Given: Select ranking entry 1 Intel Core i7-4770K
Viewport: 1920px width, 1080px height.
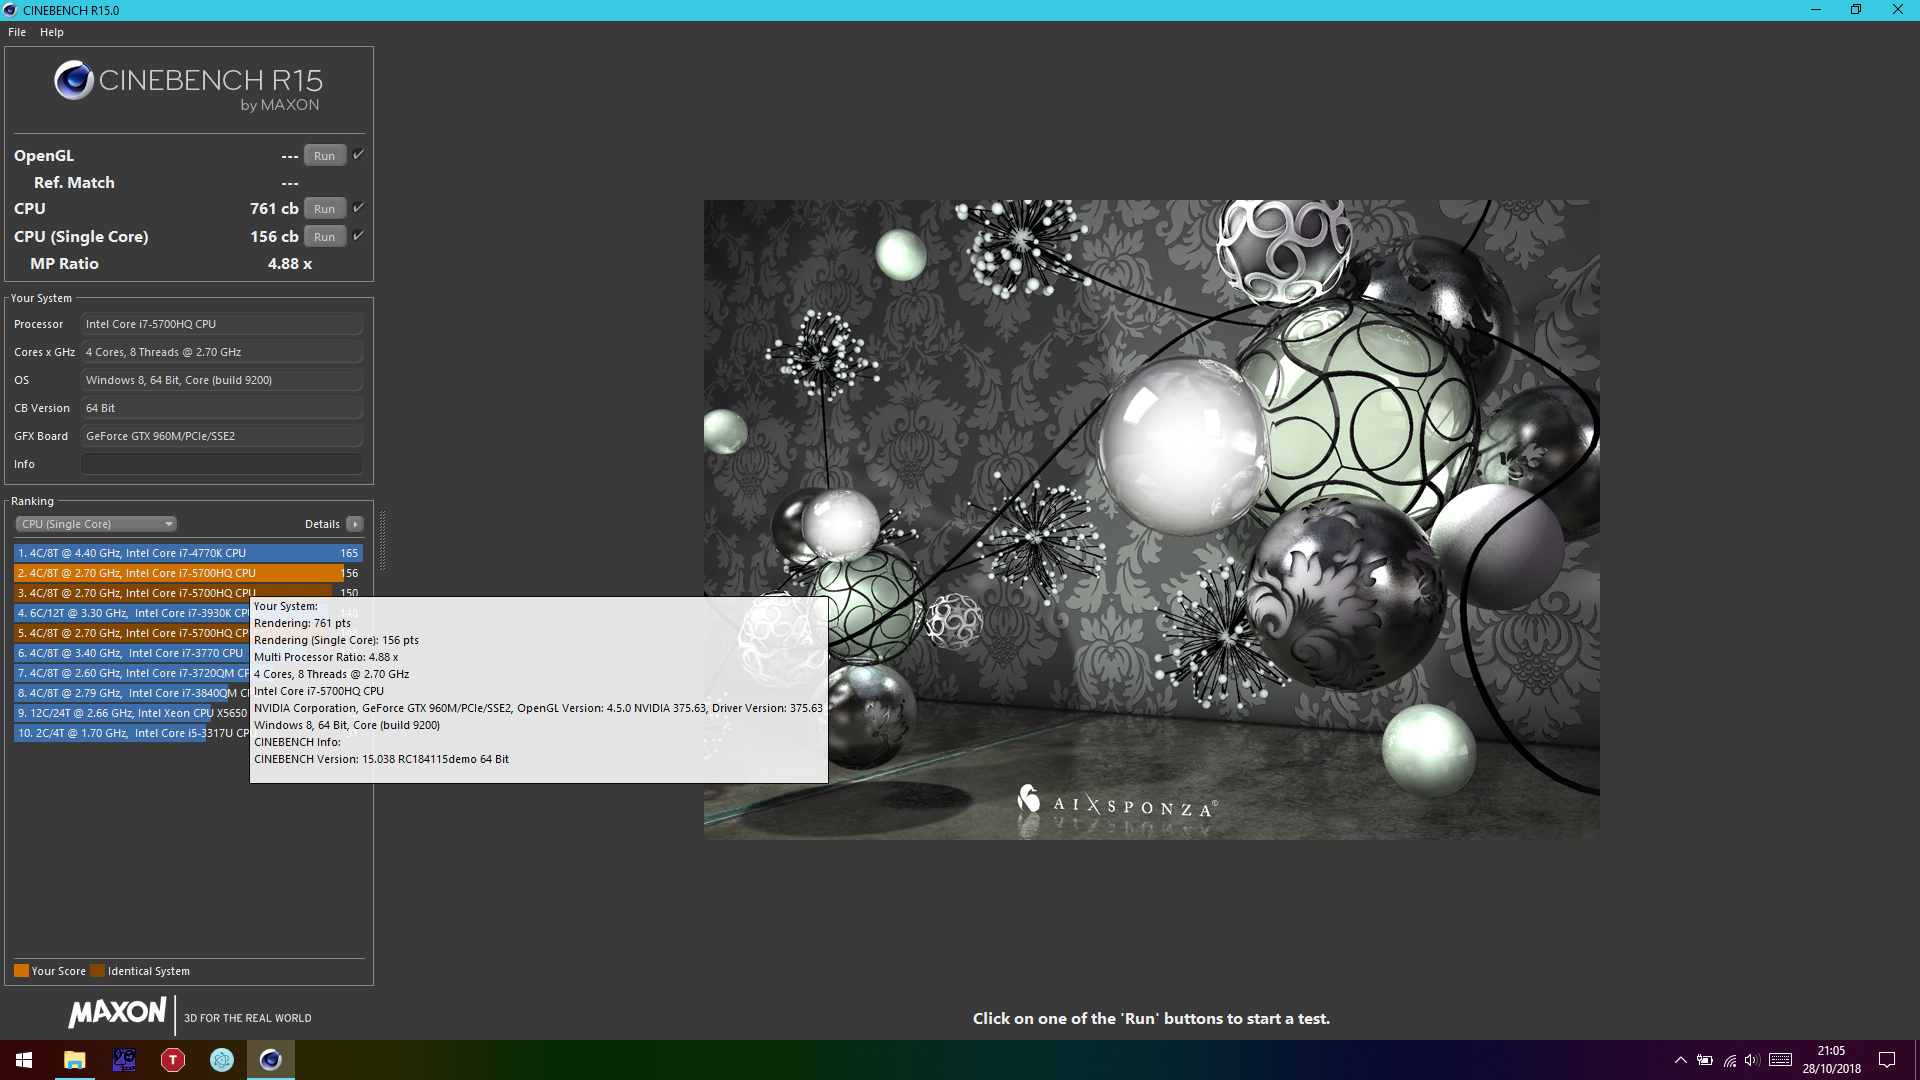Looking at the screenshot, I should click(188, 553).
